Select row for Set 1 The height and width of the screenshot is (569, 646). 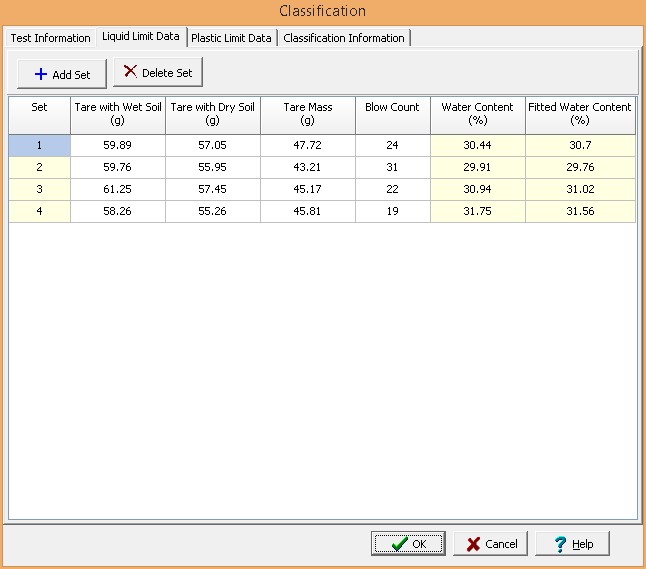[x=39, y=145]
